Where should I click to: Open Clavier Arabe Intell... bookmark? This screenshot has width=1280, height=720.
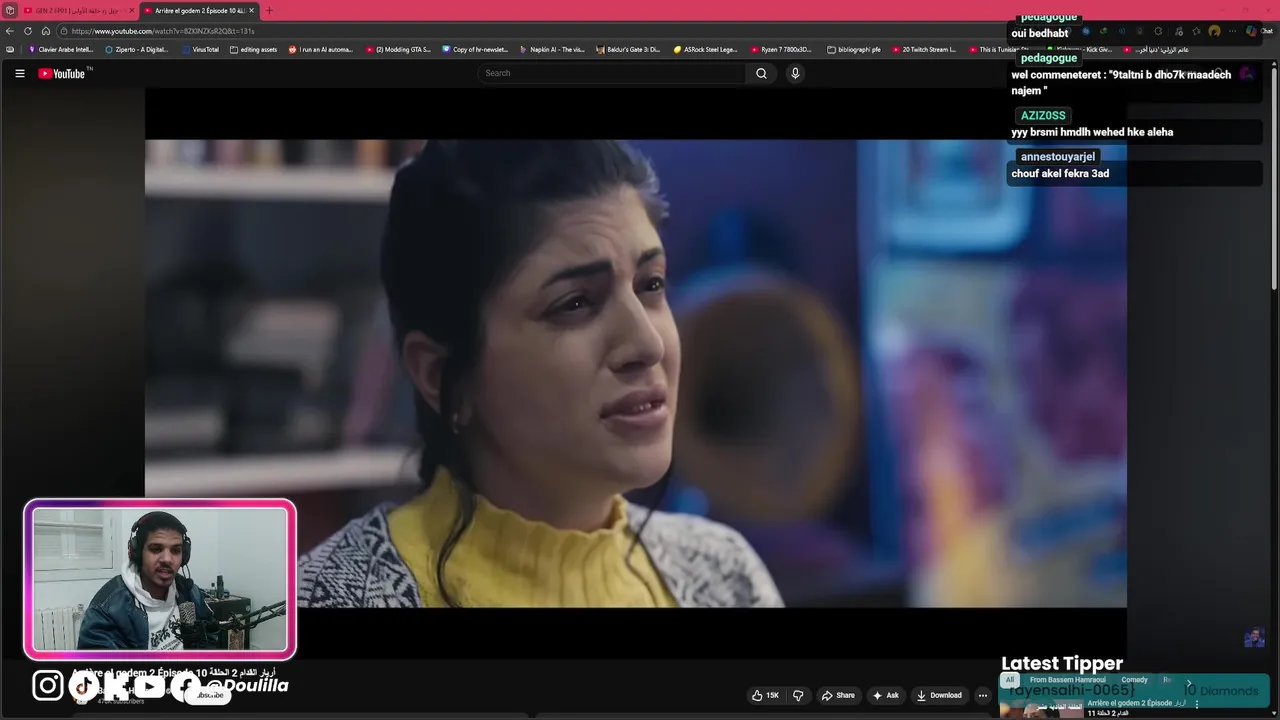click(x=61, y=49)
